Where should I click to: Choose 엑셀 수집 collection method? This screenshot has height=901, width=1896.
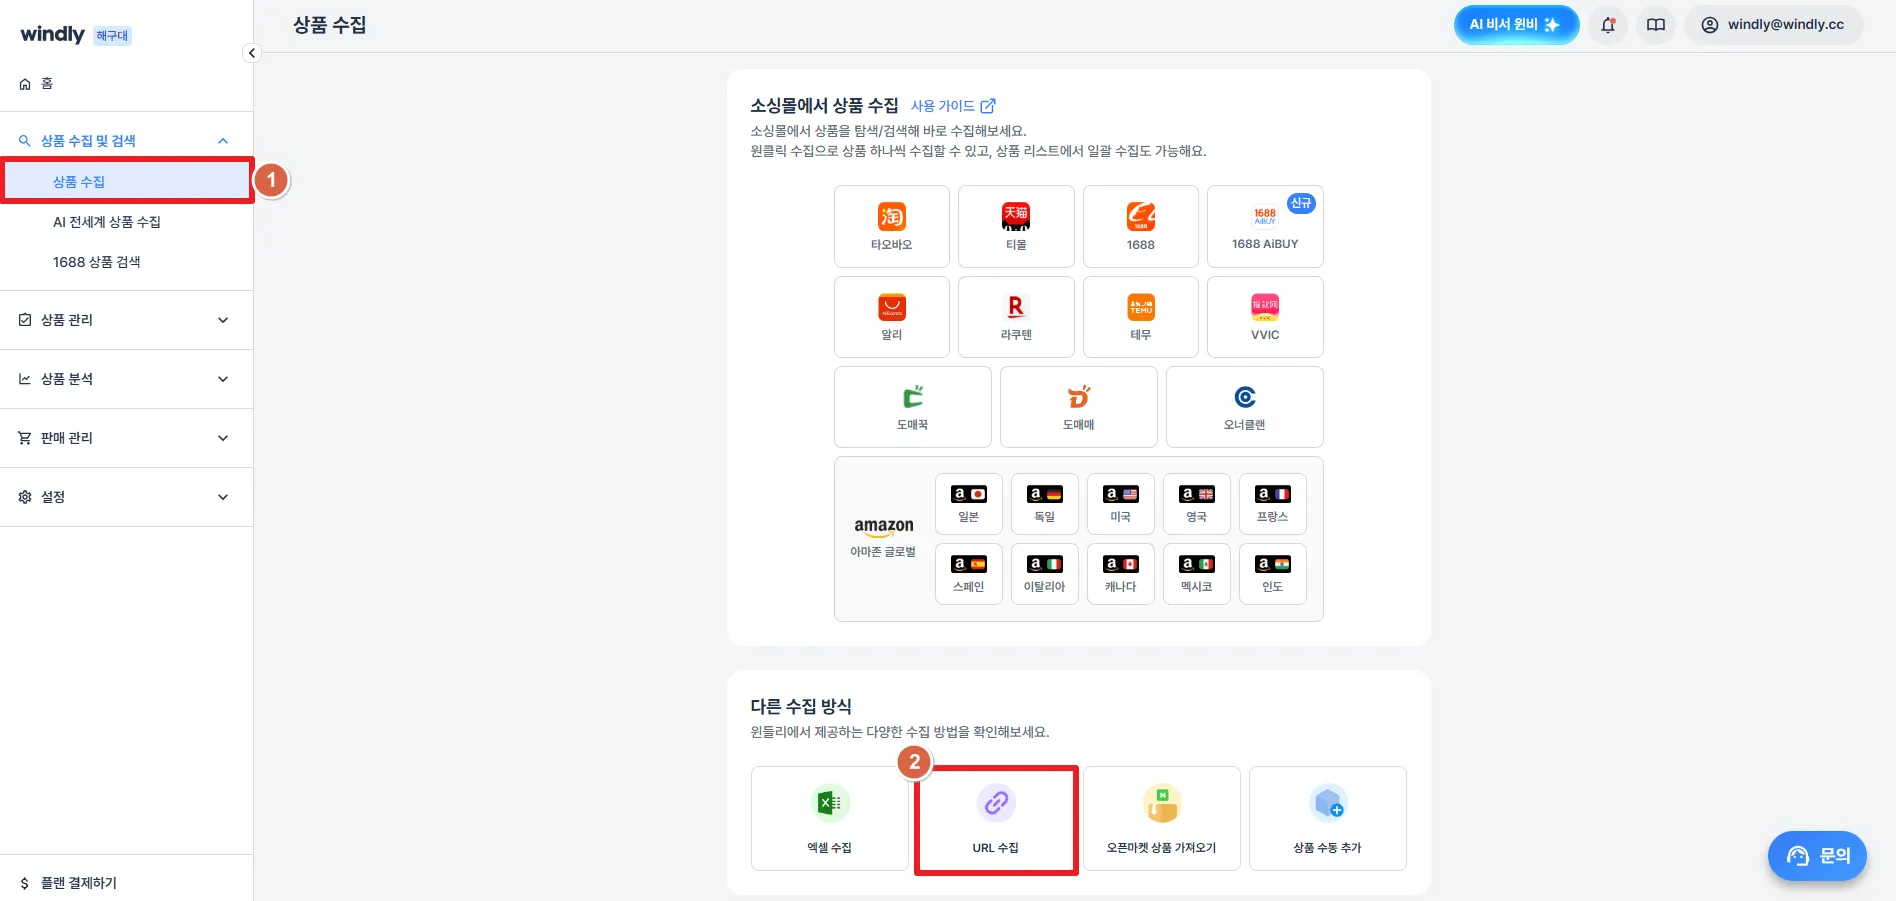click(830, 819)
